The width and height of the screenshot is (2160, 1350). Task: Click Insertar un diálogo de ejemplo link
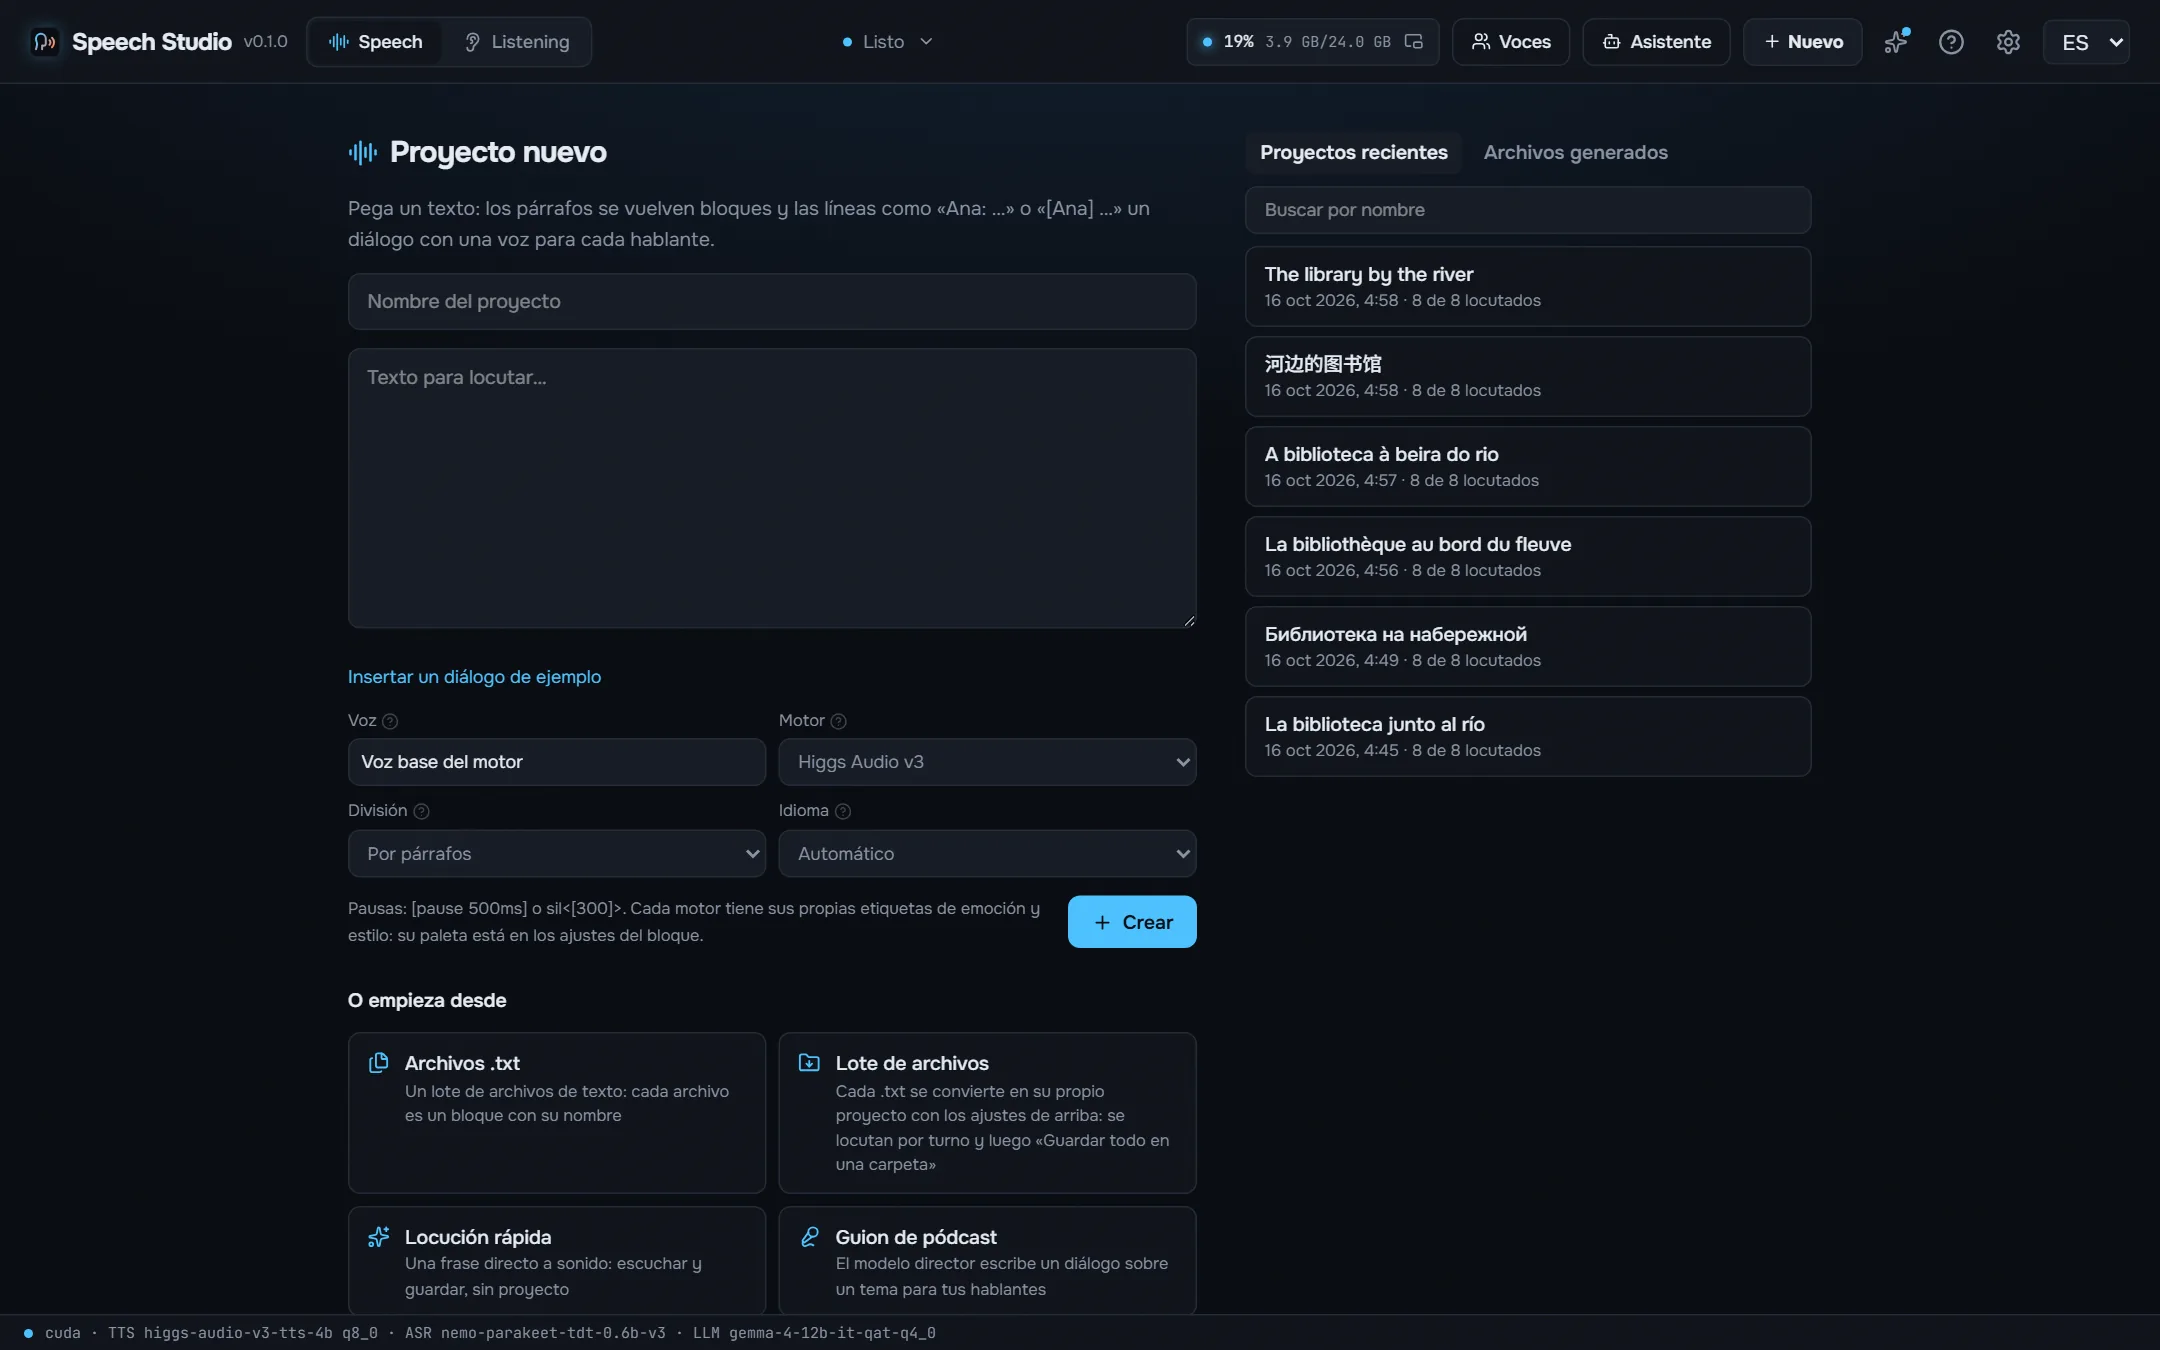tap(474, 677)
